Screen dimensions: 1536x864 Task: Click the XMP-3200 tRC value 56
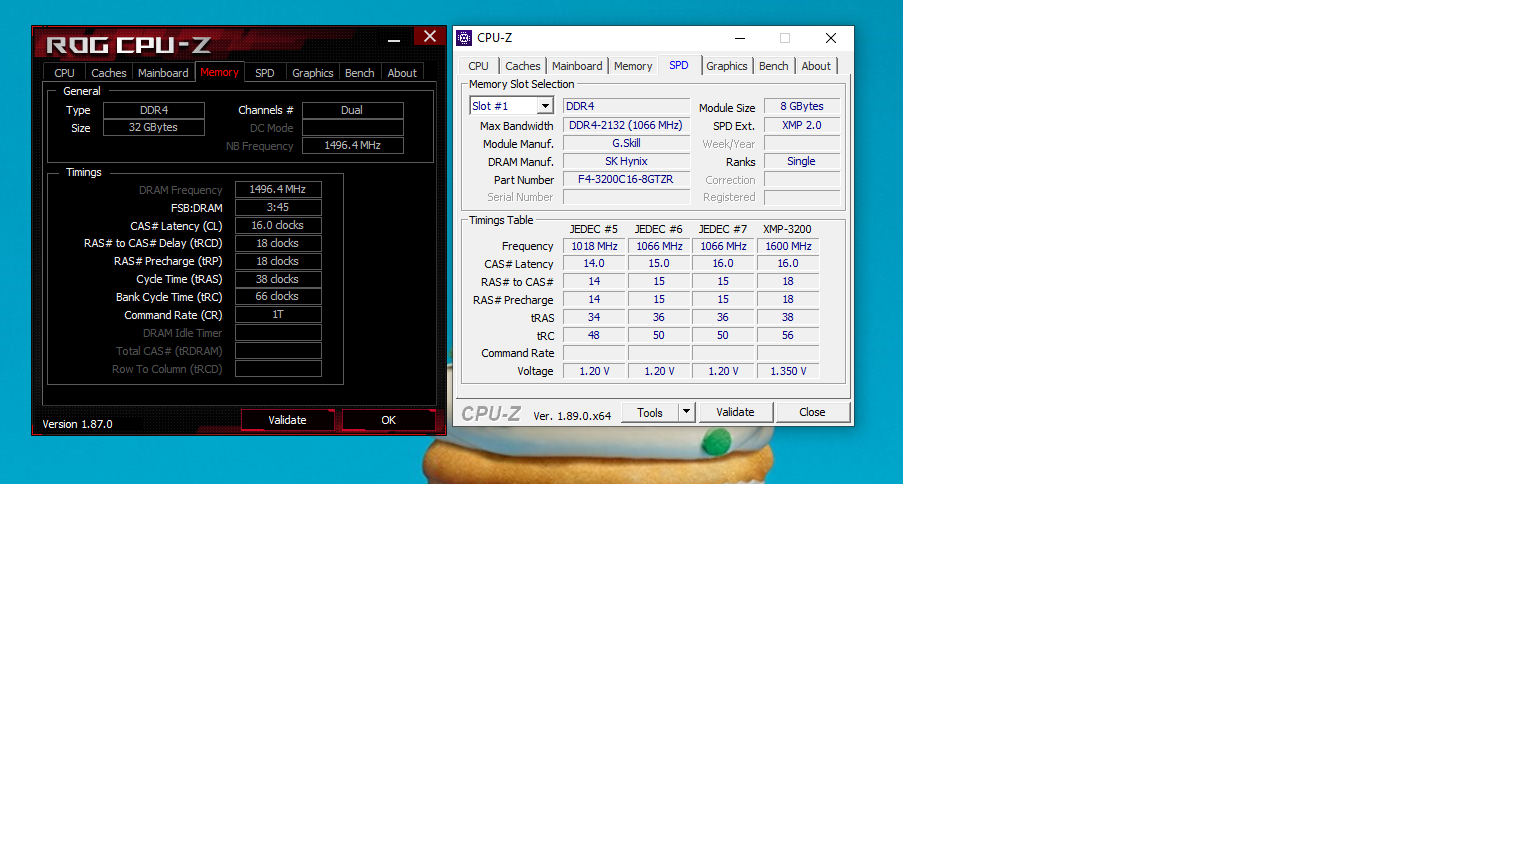pos(788,336)
